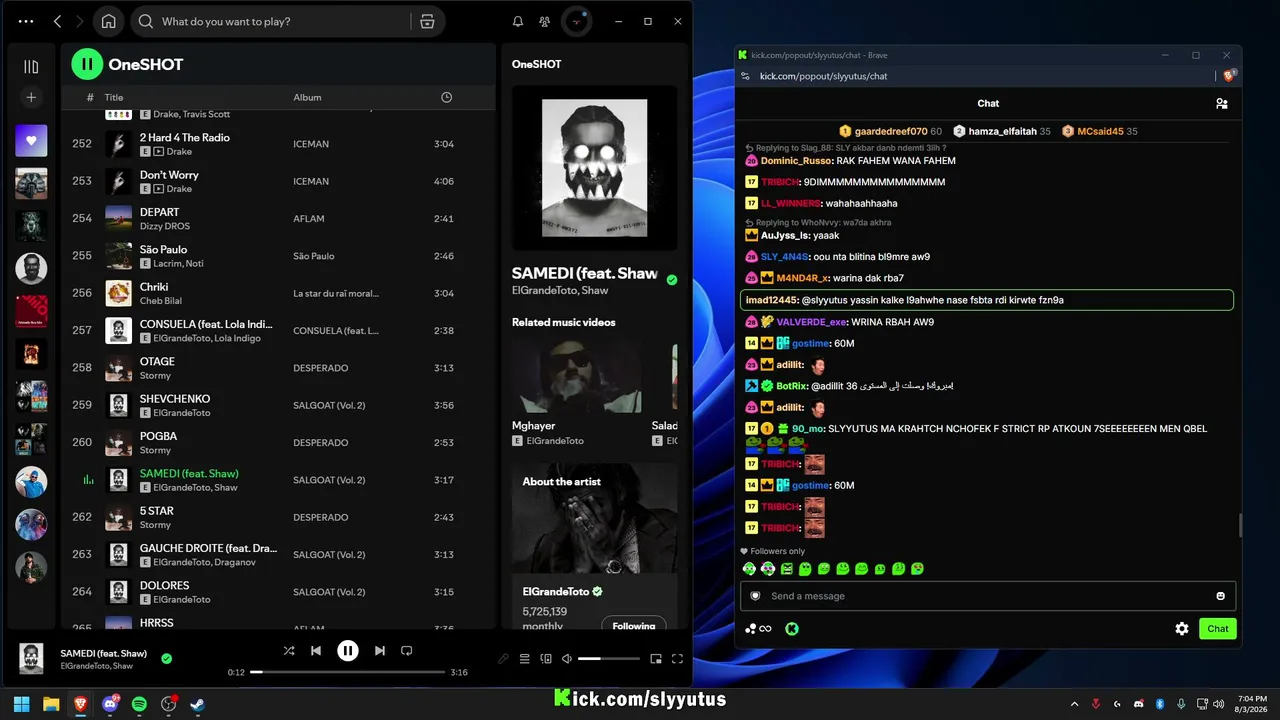
Task: Send message with green Chat button
Action: tap(1218, 629)
